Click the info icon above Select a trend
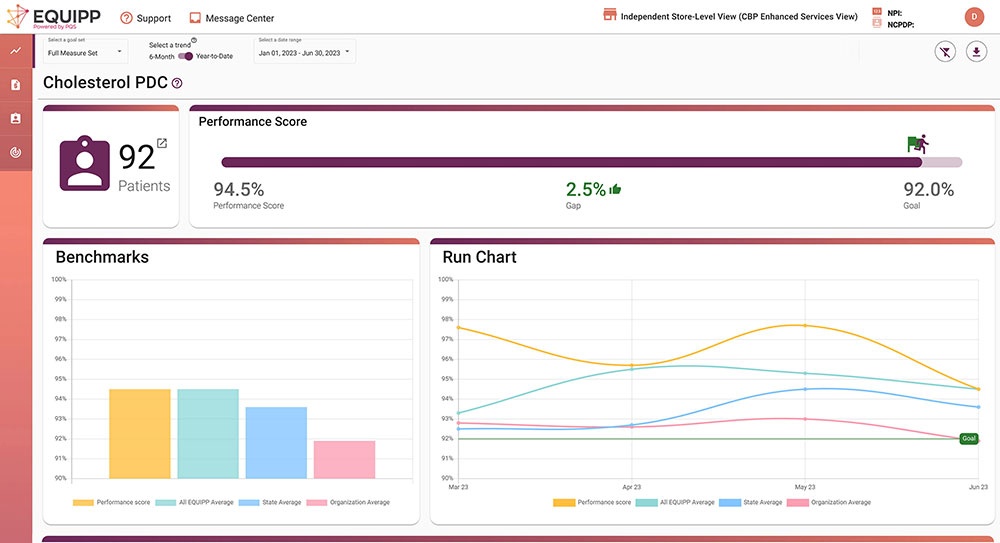 pos(193,41)
